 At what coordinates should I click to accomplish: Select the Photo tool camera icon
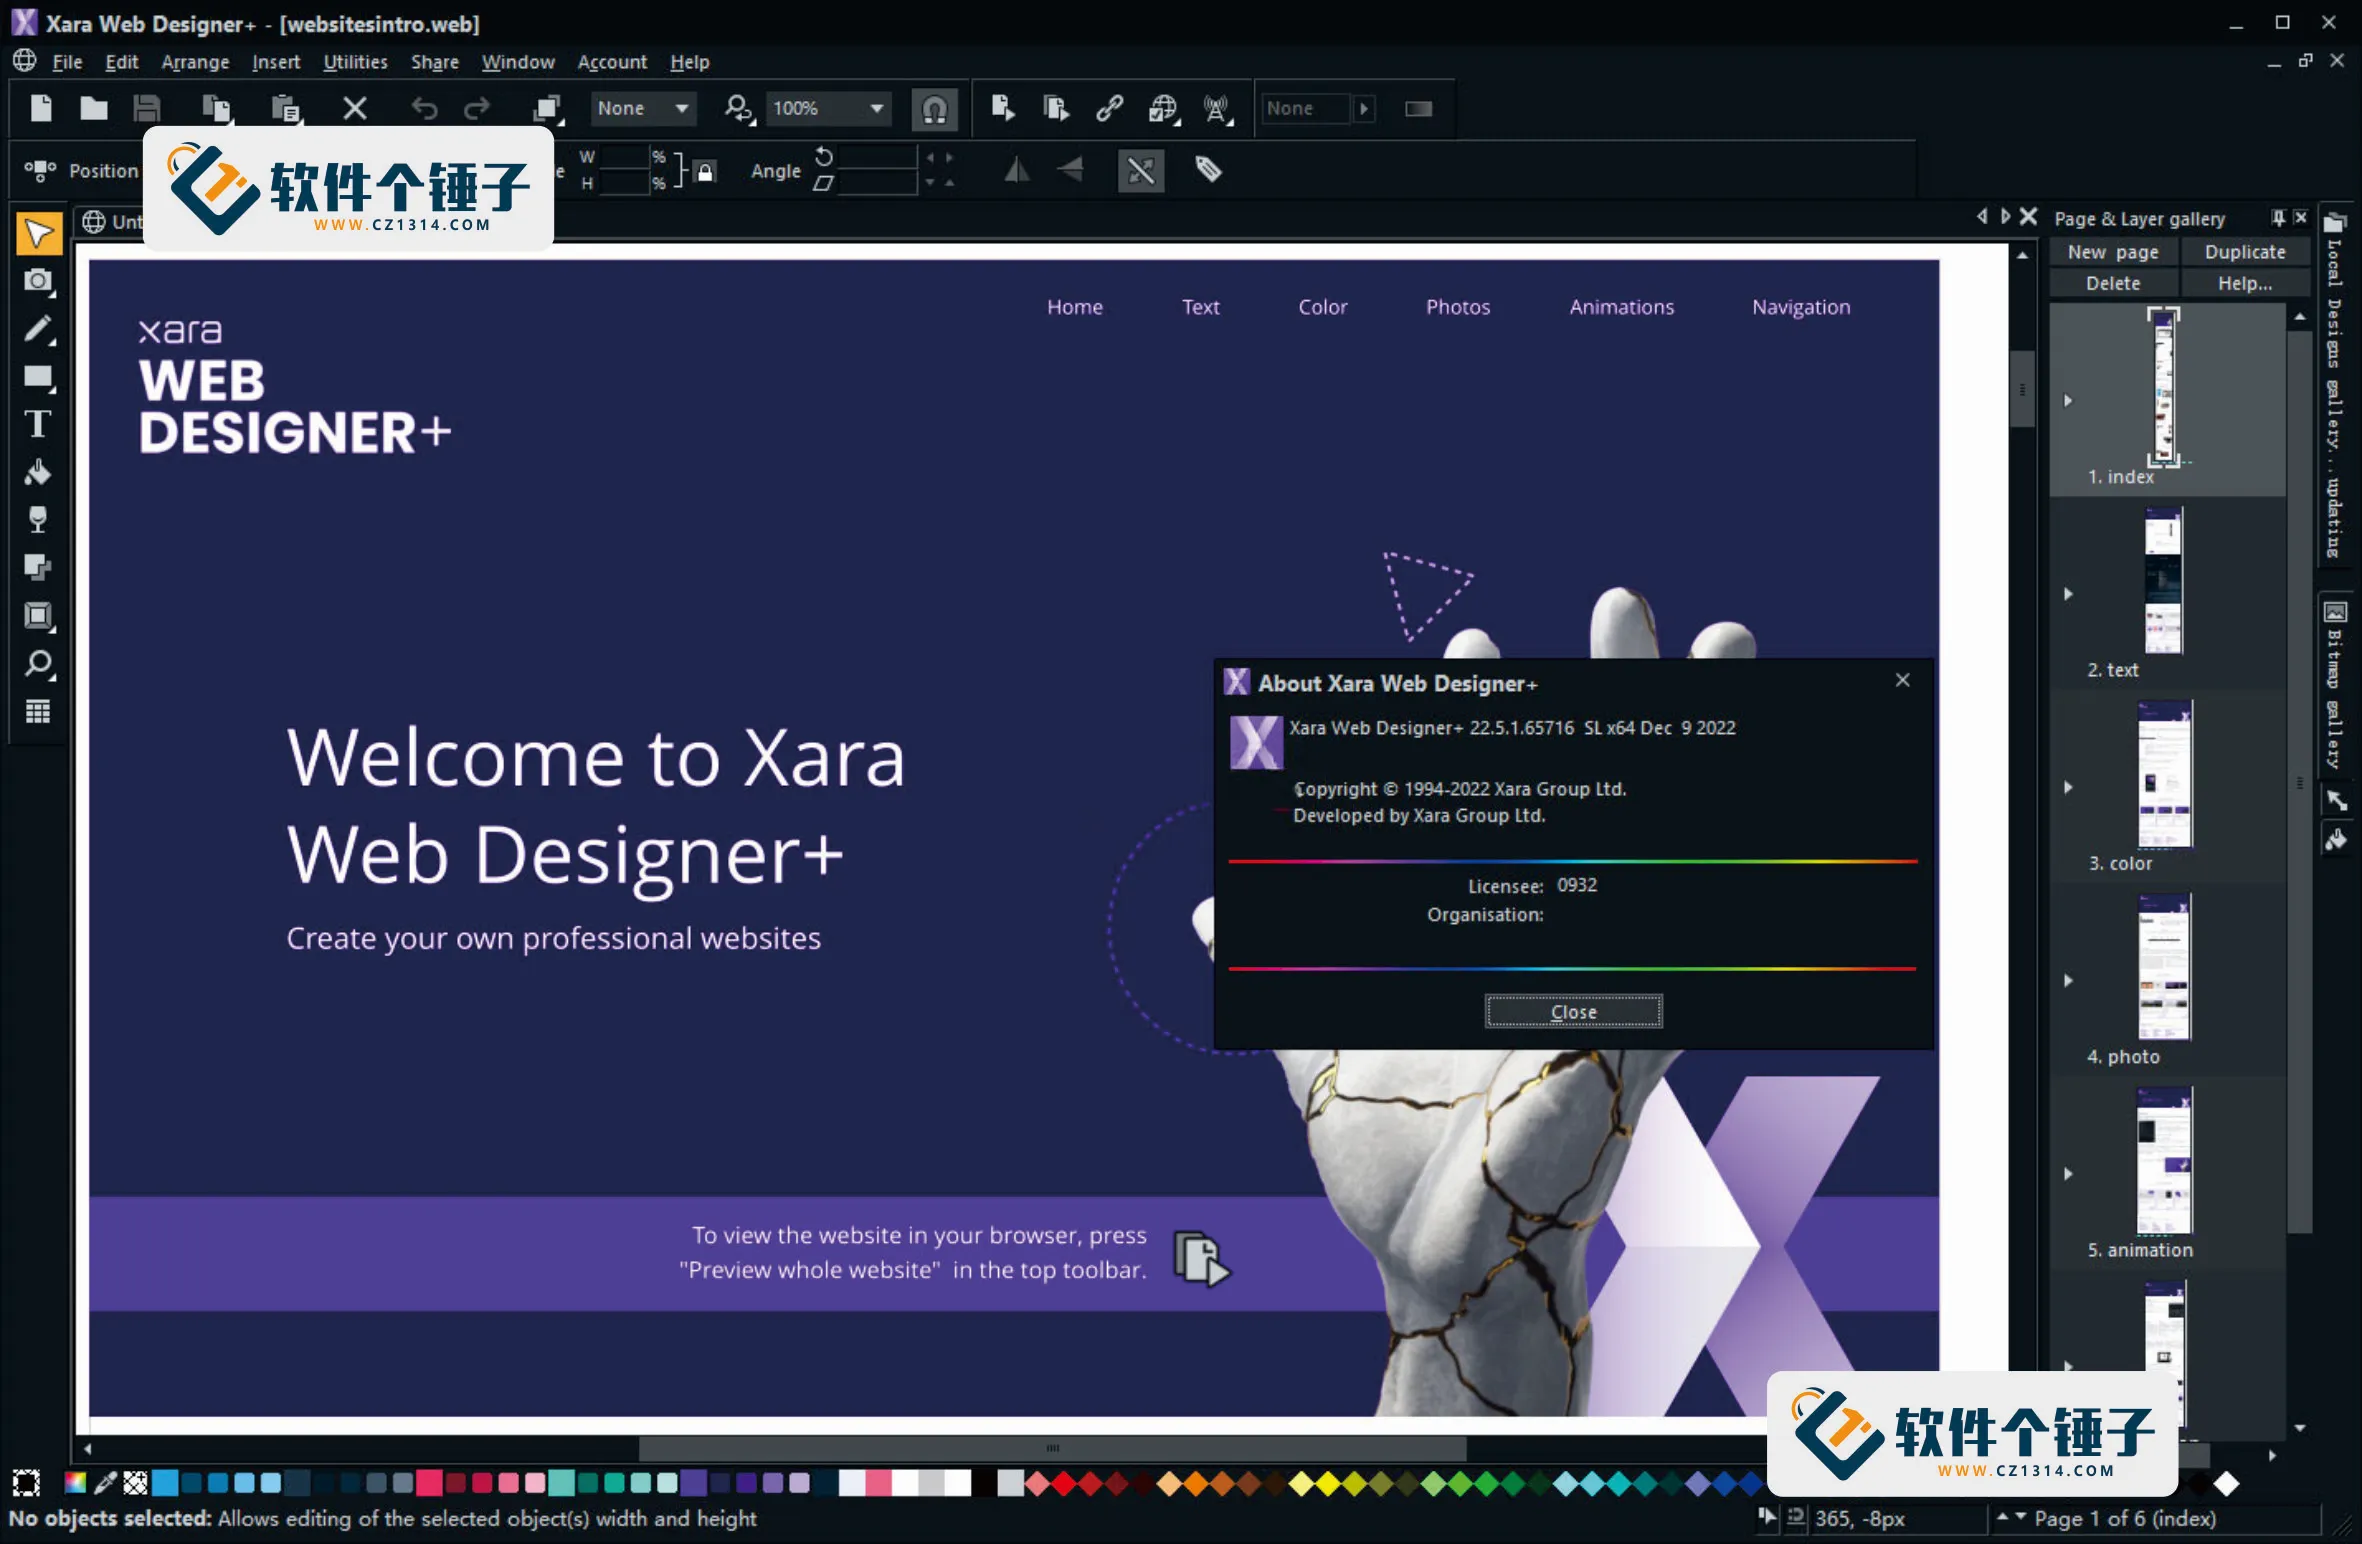coord(39,281)
